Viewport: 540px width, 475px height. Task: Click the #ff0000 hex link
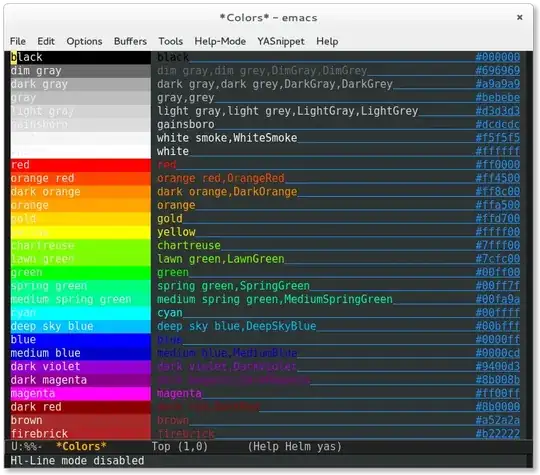point(498,164)
